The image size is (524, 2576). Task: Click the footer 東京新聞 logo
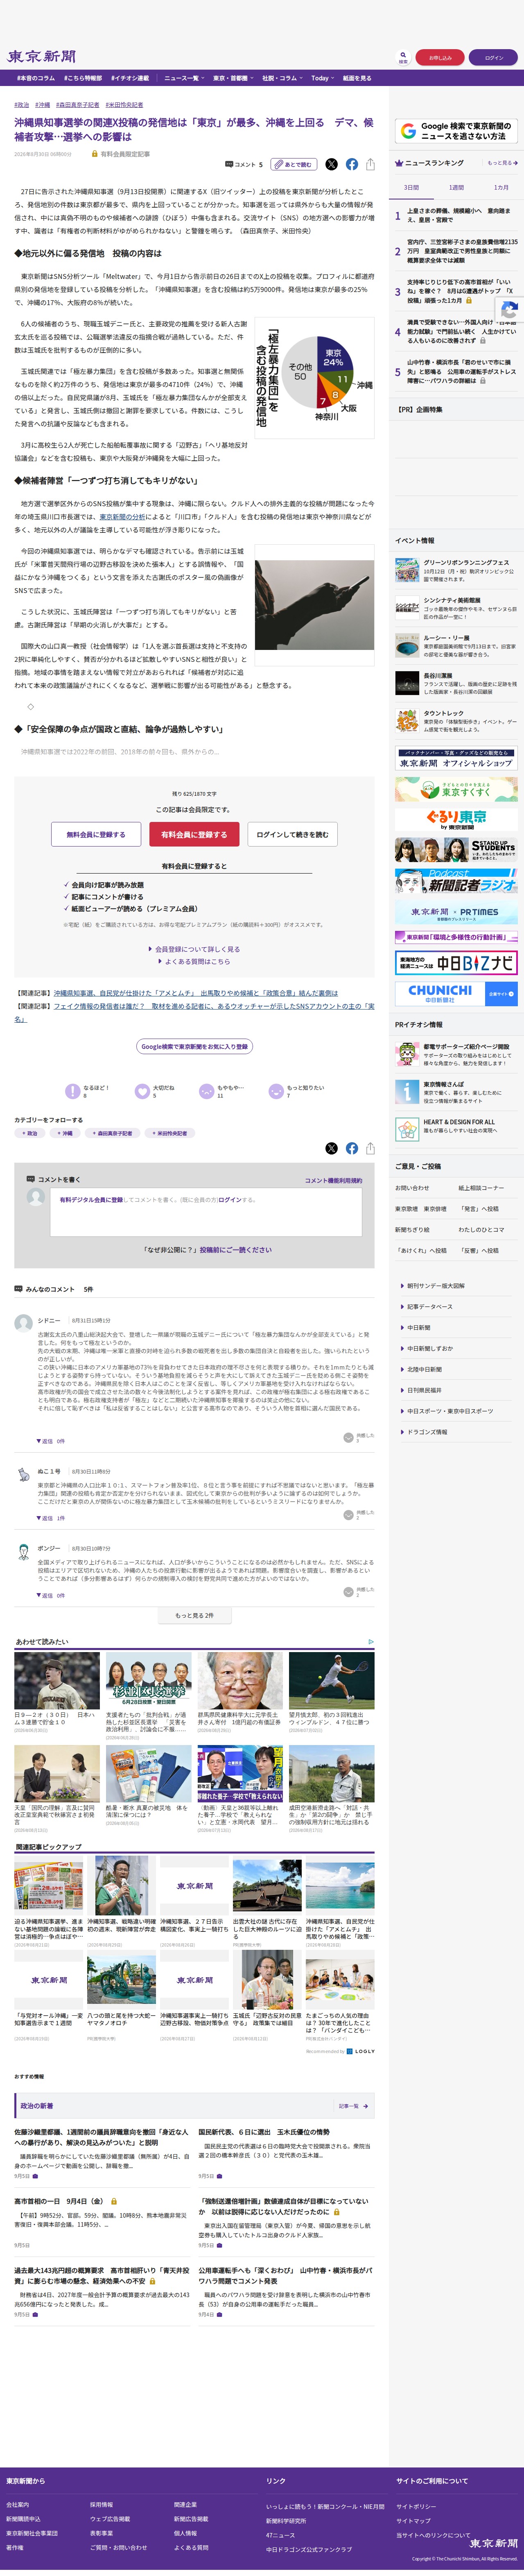click(492, 2542)
